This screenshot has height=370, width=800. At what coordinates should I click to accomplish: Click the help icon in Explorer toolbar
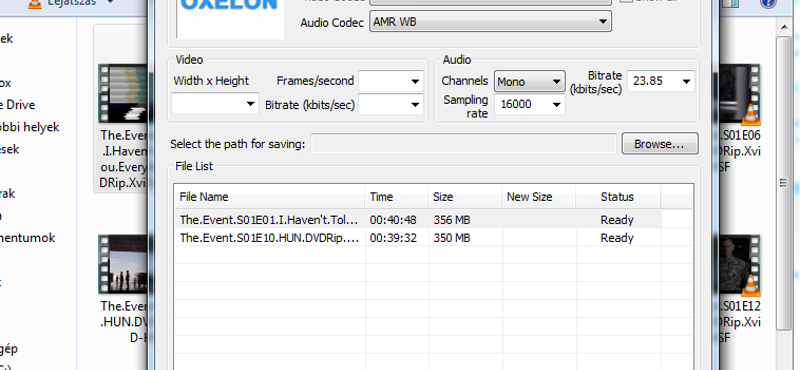769,4
